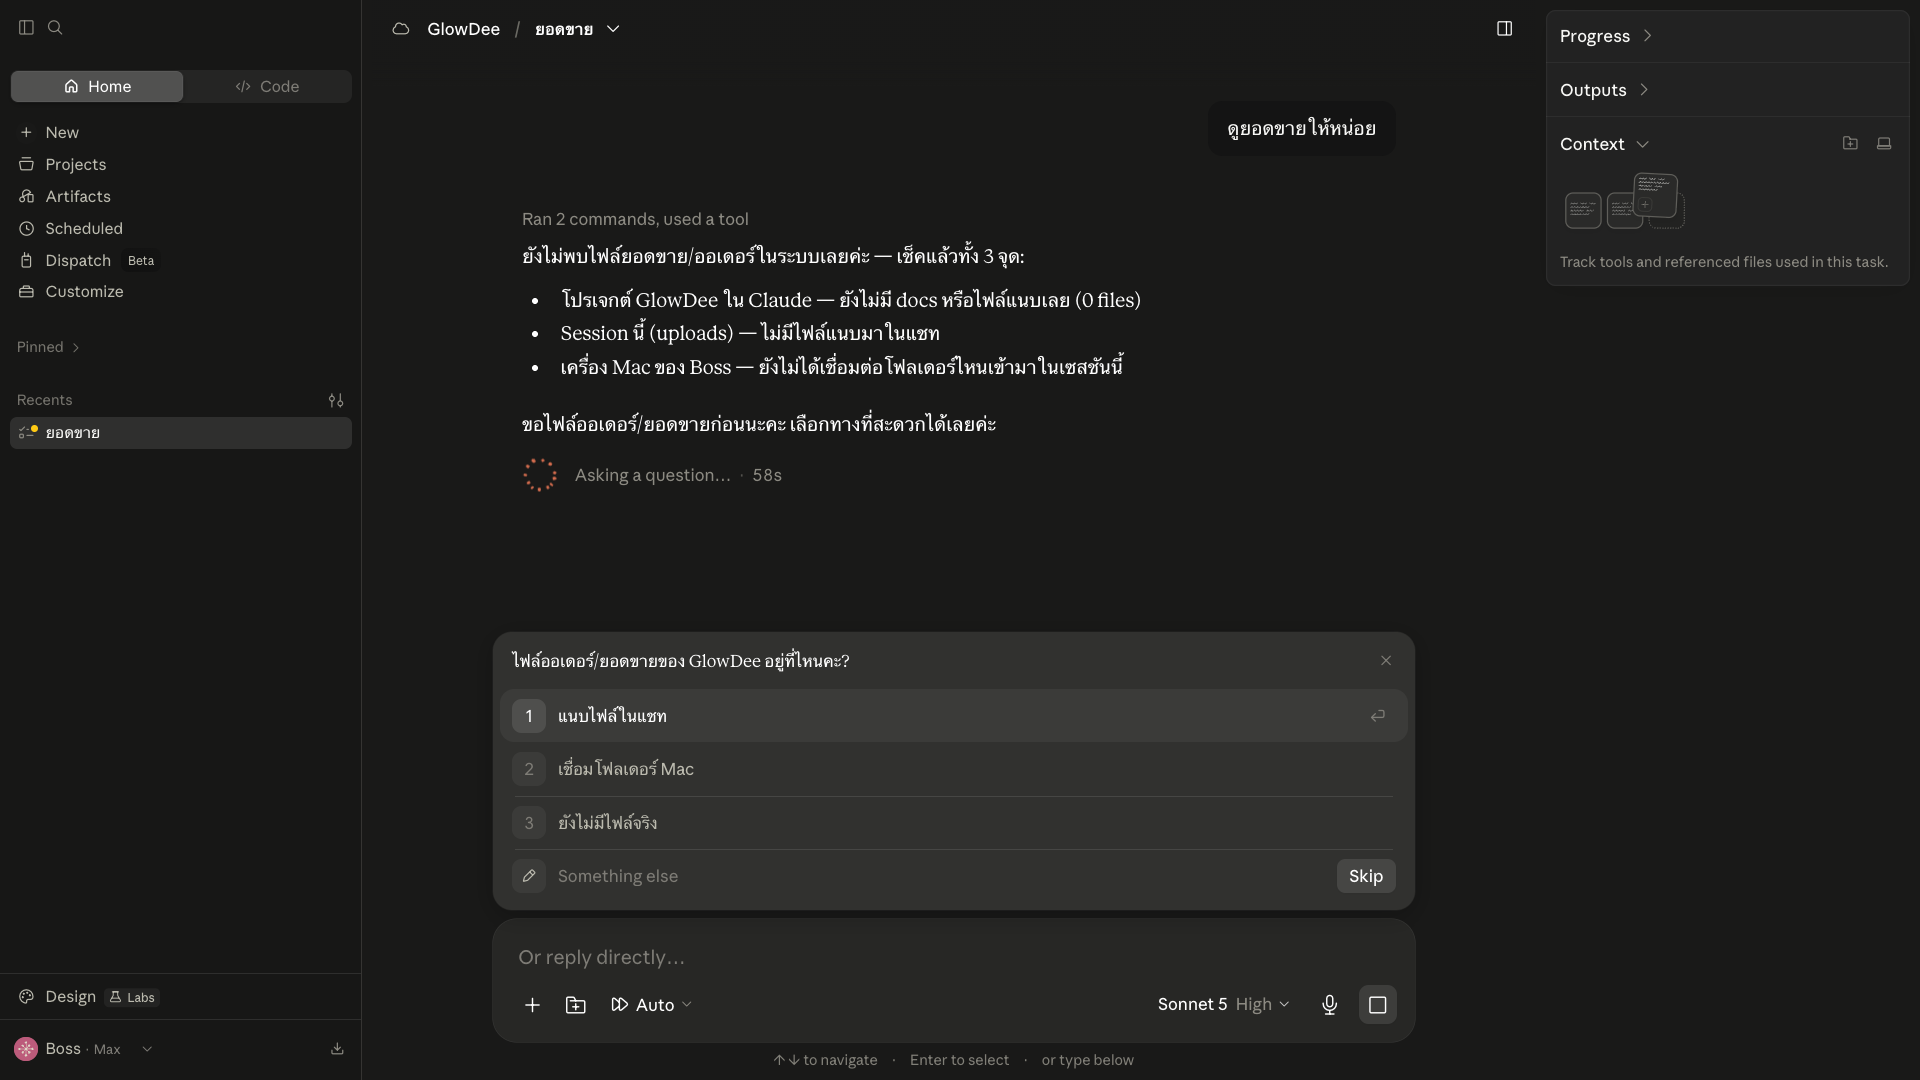Click the add folder icon in composer
The height and width of the screenshot is (1080, 1920).
575,1005
